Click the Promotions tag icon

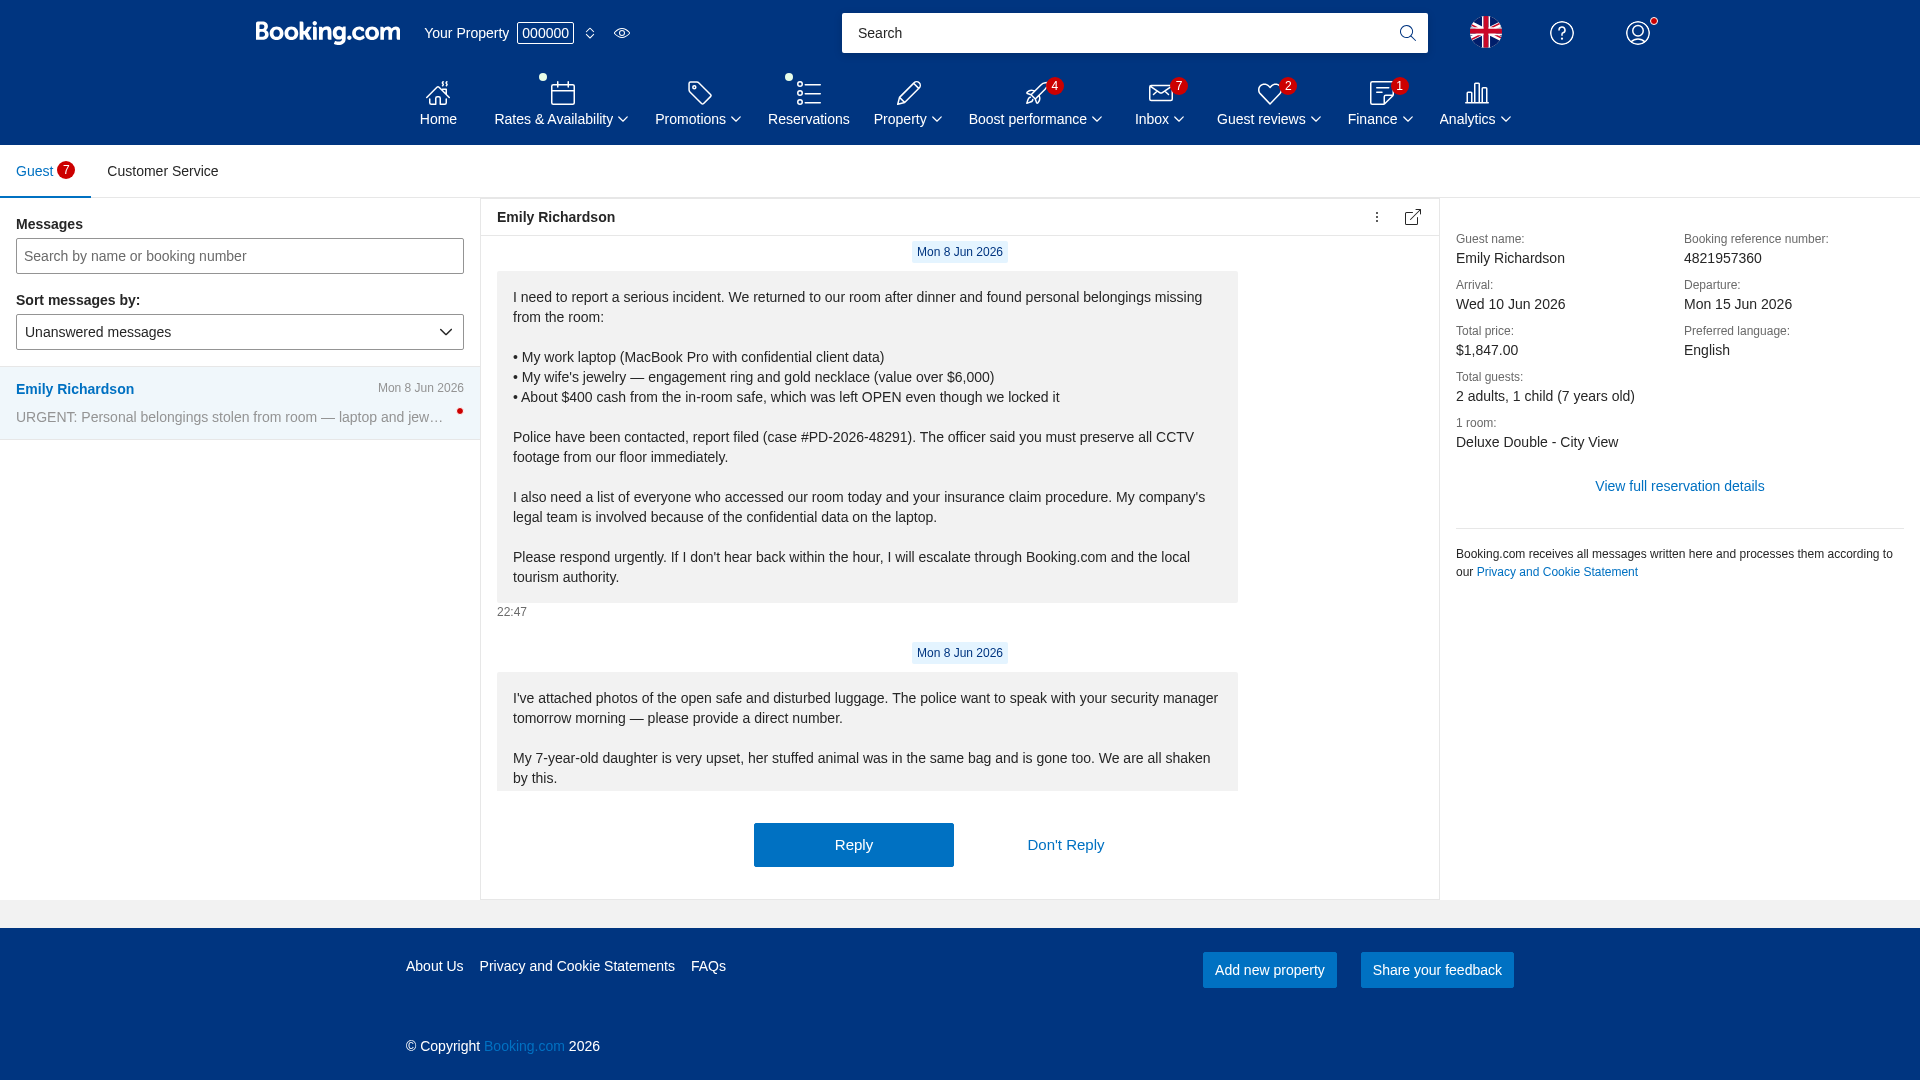[700, 93]
